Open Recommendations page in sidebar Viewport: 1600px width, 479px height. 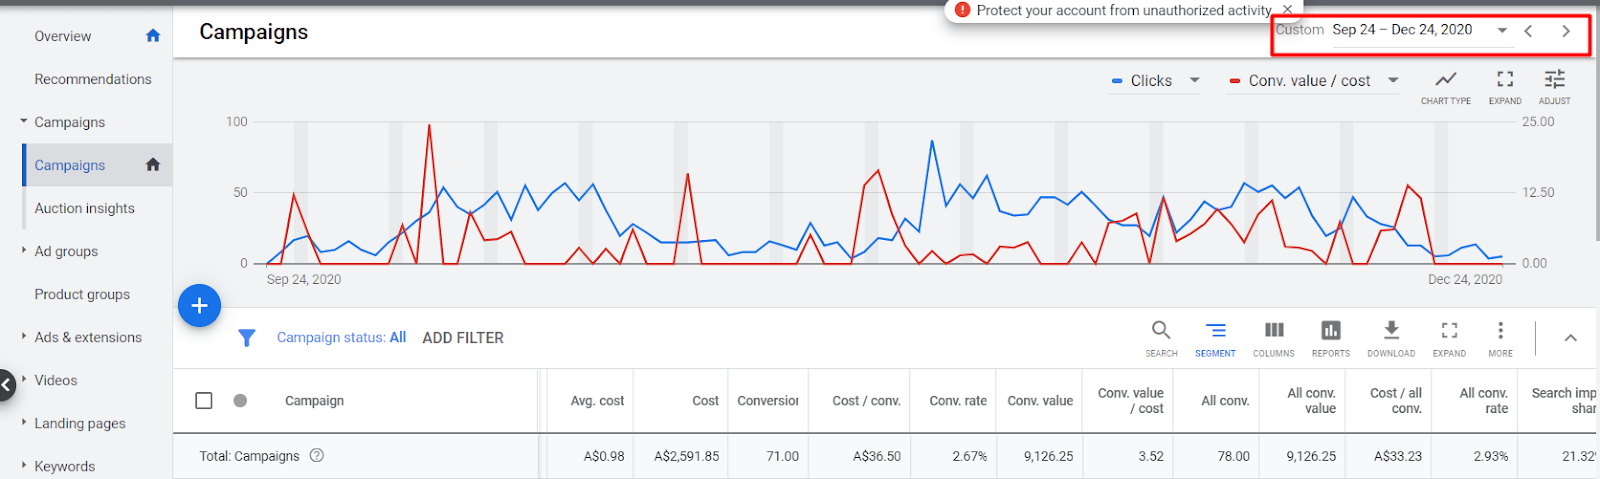[x=93, y=79]
